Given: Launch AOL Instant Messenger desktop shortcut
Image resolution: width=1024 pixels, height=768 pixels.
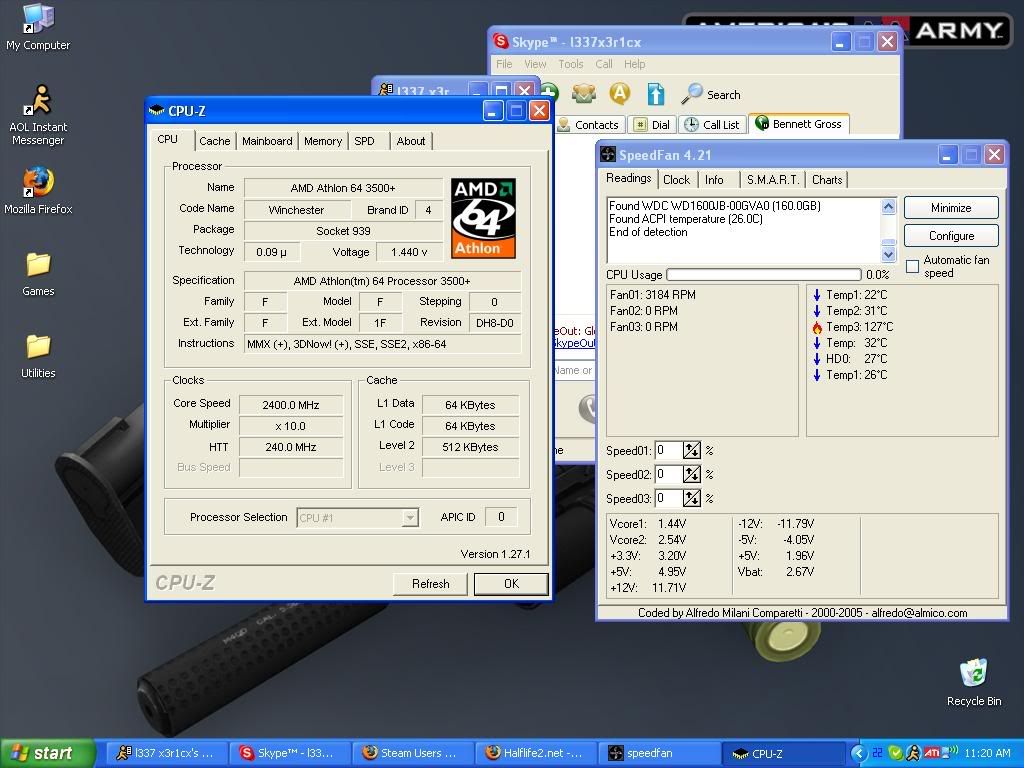Looking at the screenshot, I should (38, 116).
